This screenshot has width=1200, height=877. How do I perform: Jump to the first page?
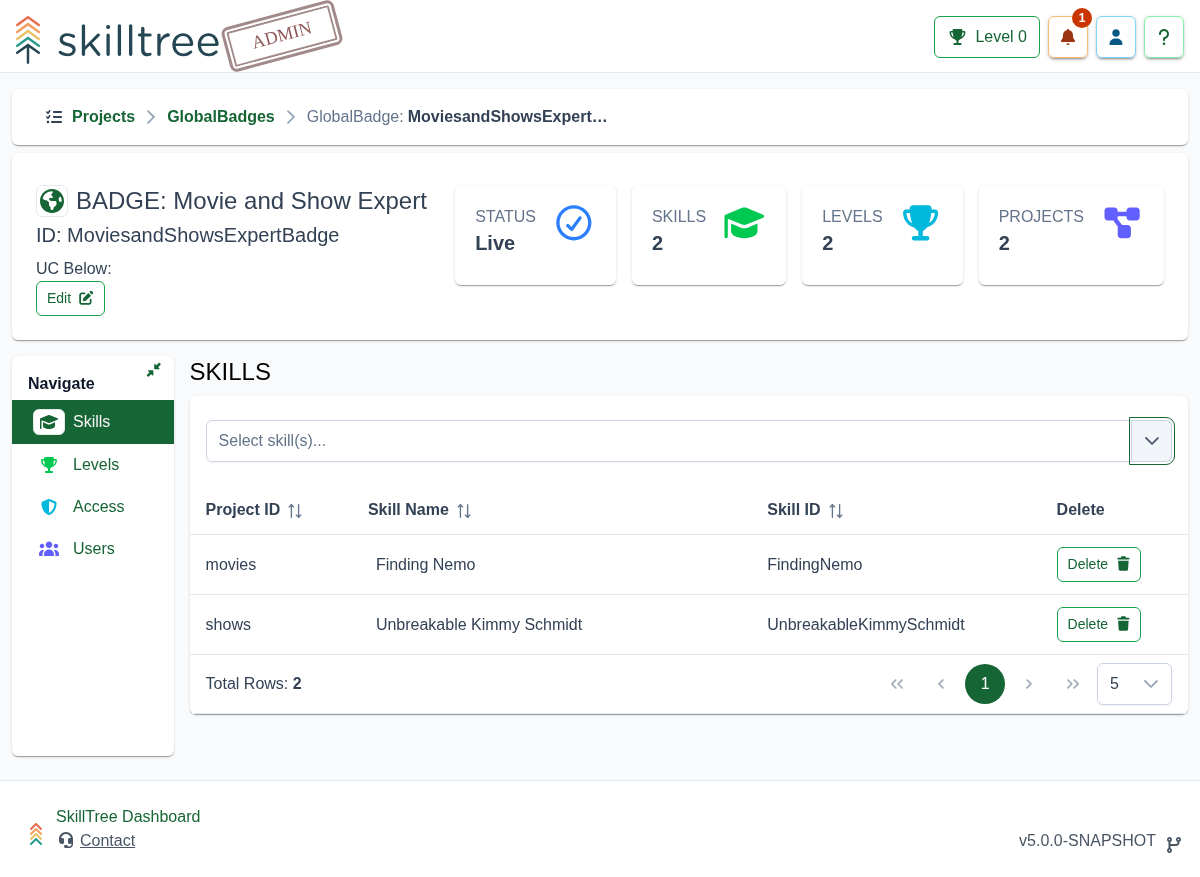tap(897, 684)
